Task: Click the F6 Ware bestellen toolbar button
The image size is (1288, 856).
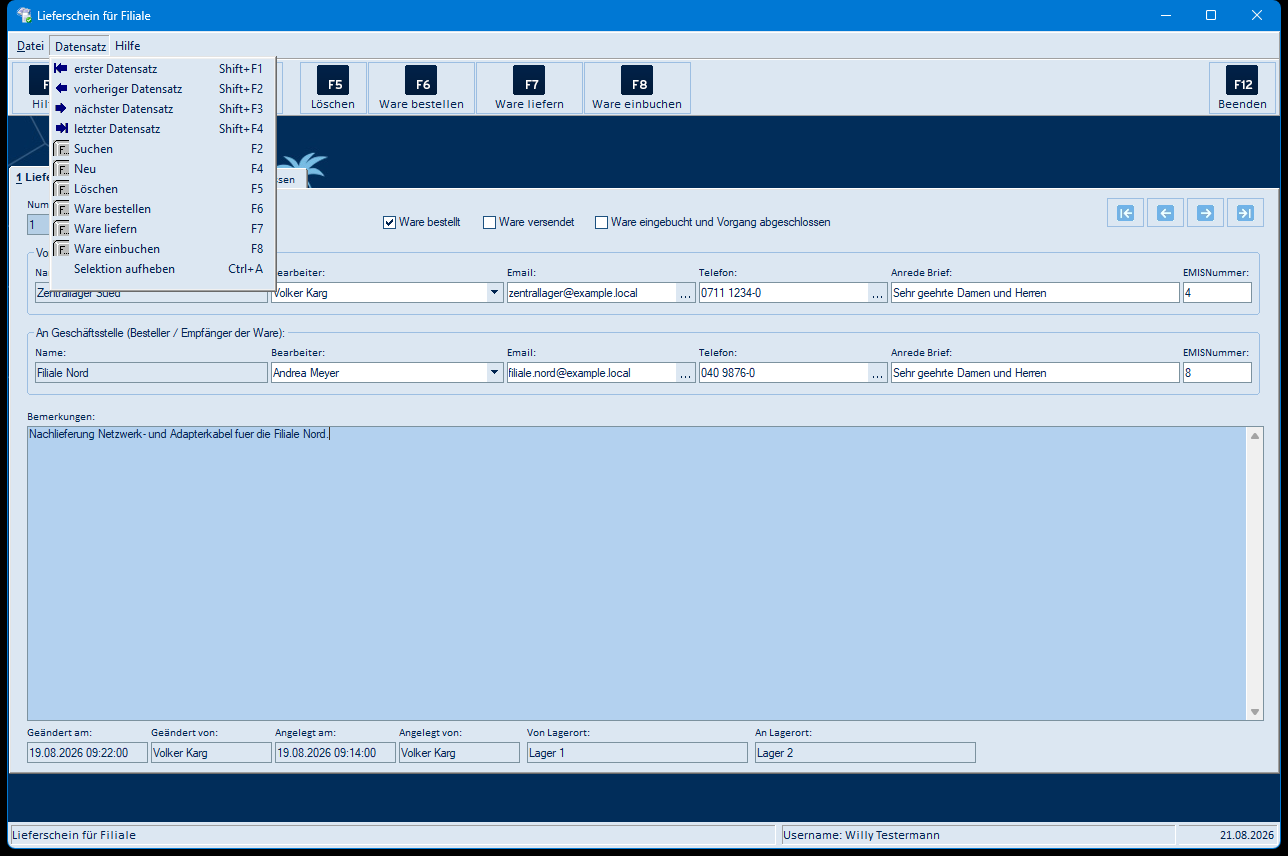Action: 421,88
